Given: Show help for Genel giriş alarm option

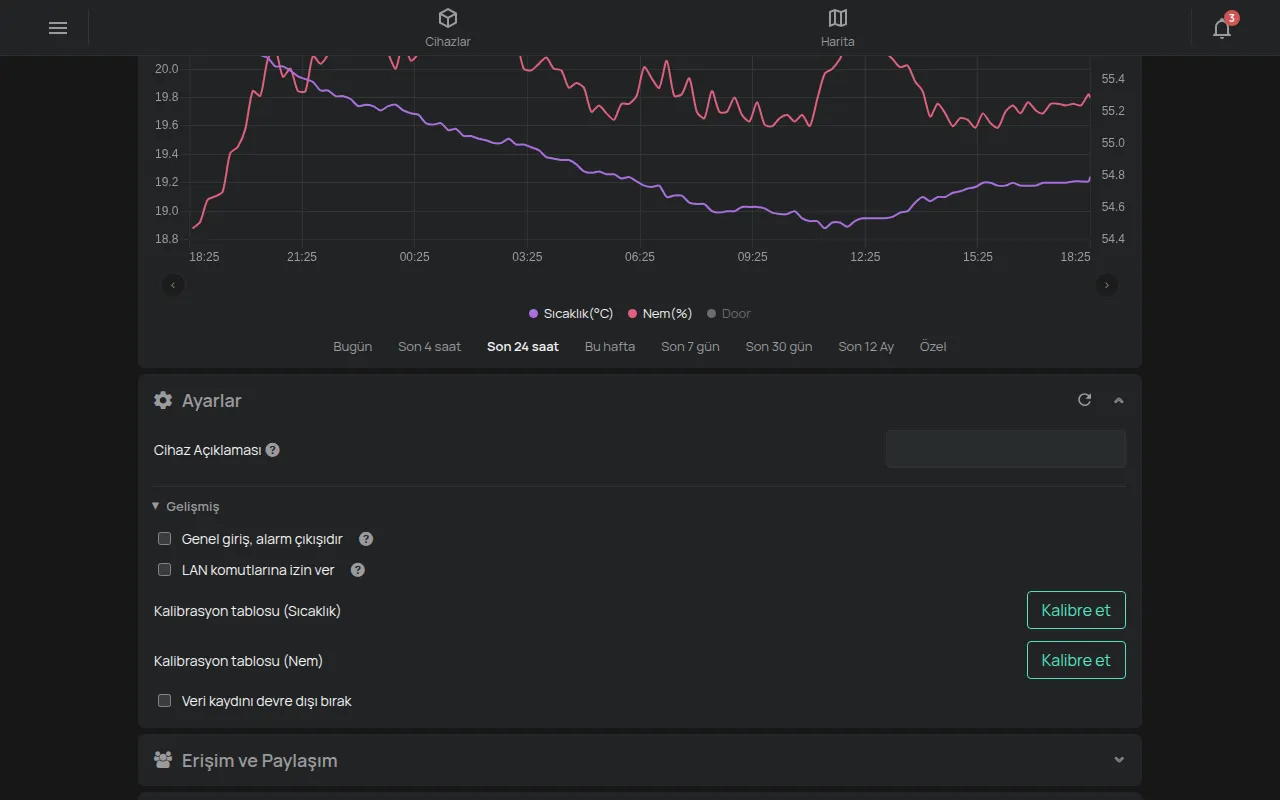Looking at the screenshot, I should (x=366, y=539).
